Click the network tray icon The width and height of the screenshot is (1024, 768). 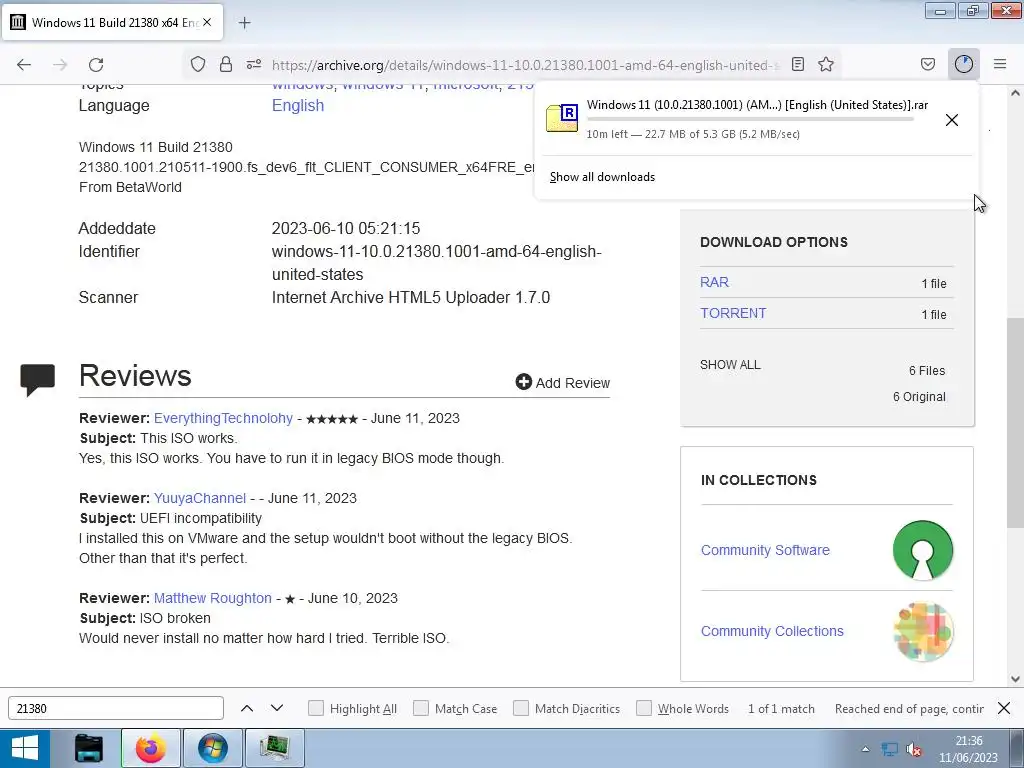(889, 749)
